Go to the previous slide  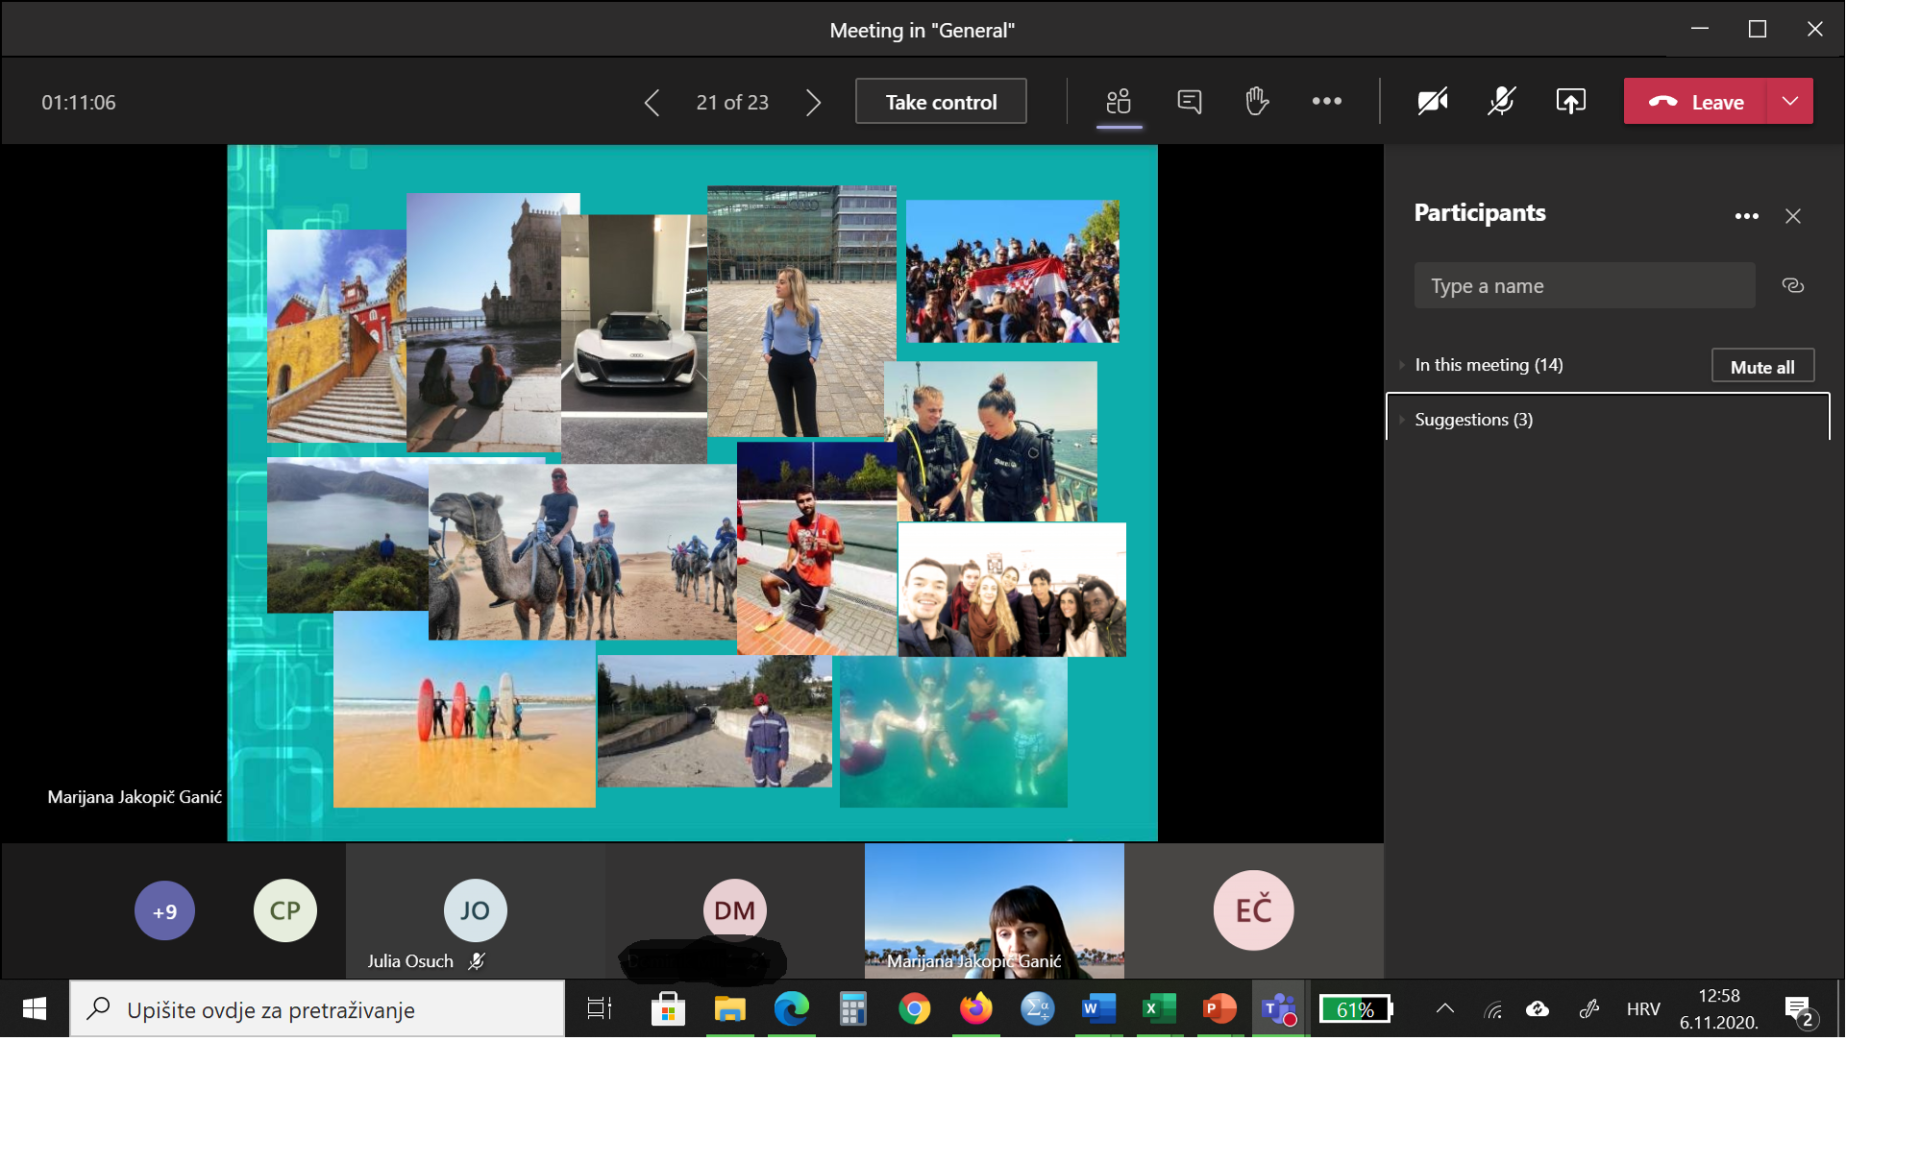coord(652,102)
